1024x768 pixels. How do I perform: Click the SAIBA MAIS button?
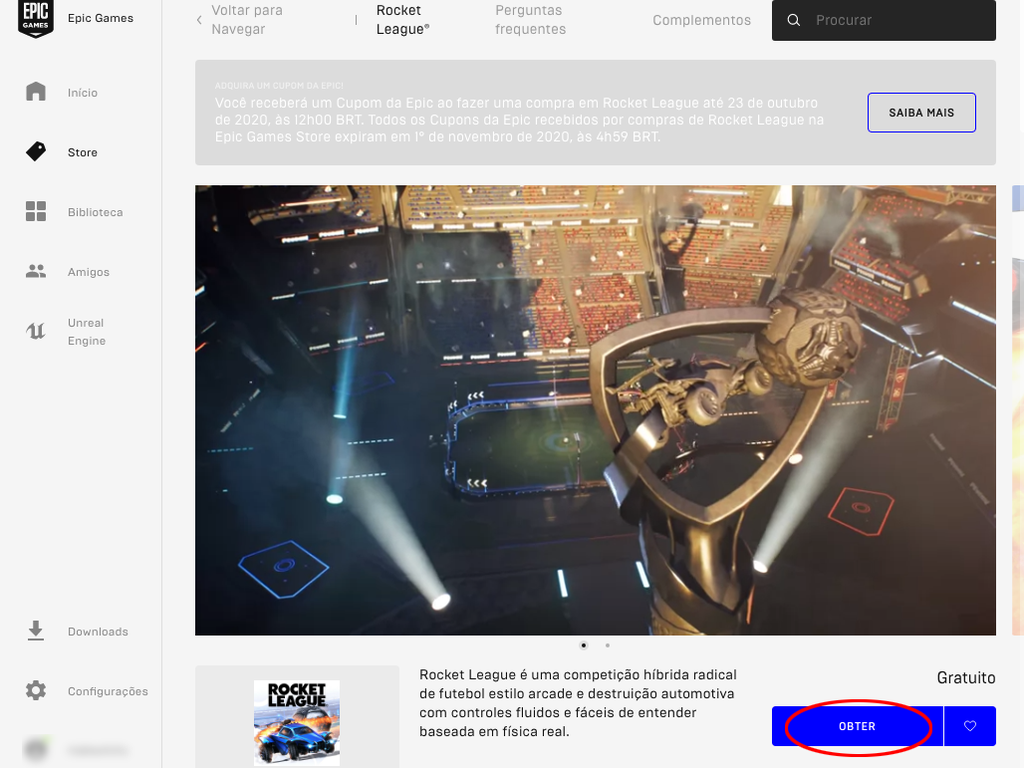pyautogui.click(x=921, y=112)
